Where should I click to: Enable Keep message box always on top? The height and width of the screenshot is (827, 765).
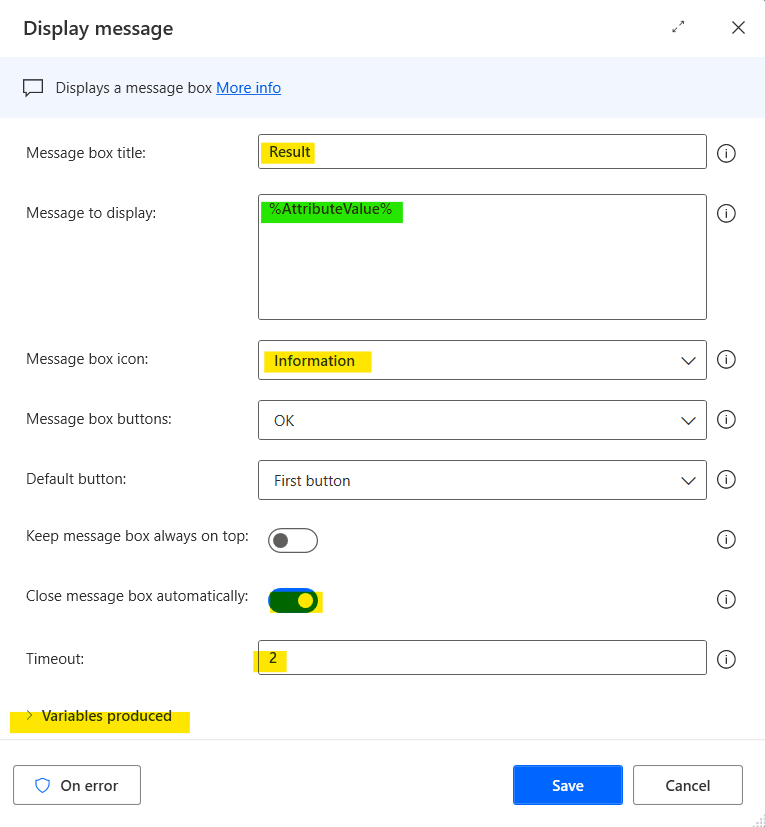click(292, 541)
